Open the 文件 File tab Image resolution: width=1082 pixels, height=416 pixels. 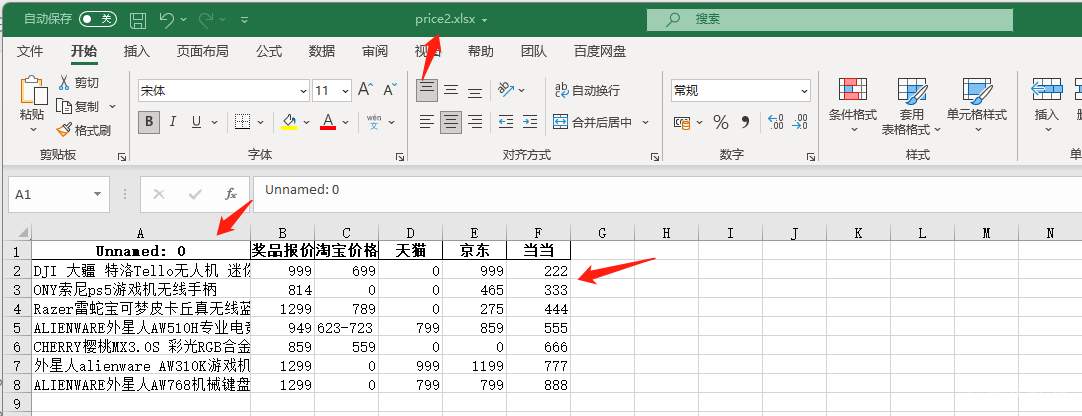coord(30,51)
